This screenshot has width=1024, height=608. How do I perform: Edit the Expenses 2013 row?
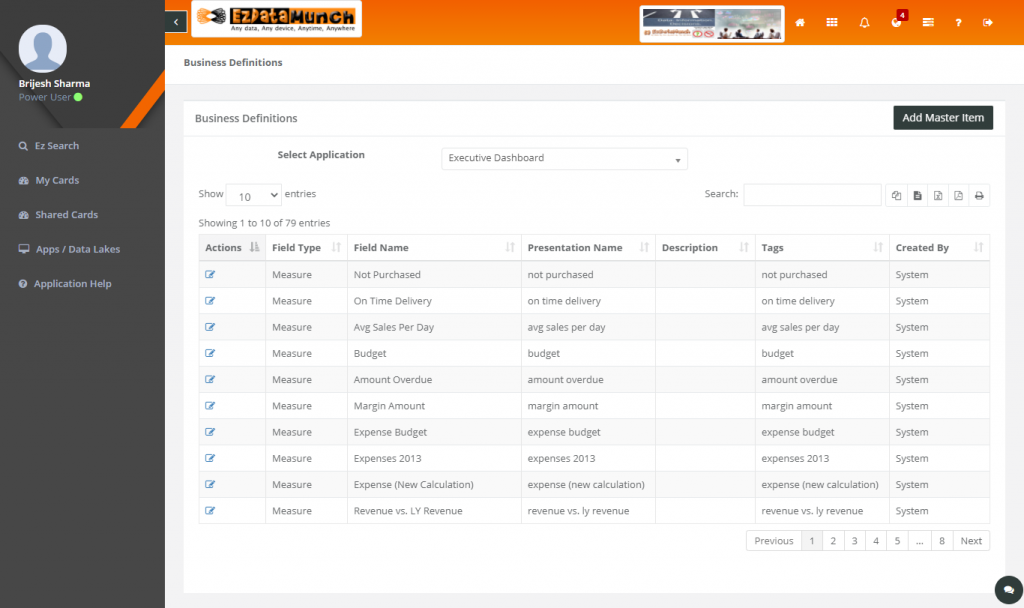[210, 458]
